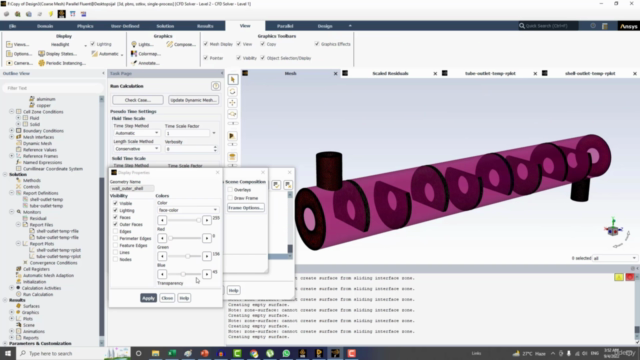This screenshot has height=360, width=640.
Task: Select the zoom view tool
Action: pos(232,114)
